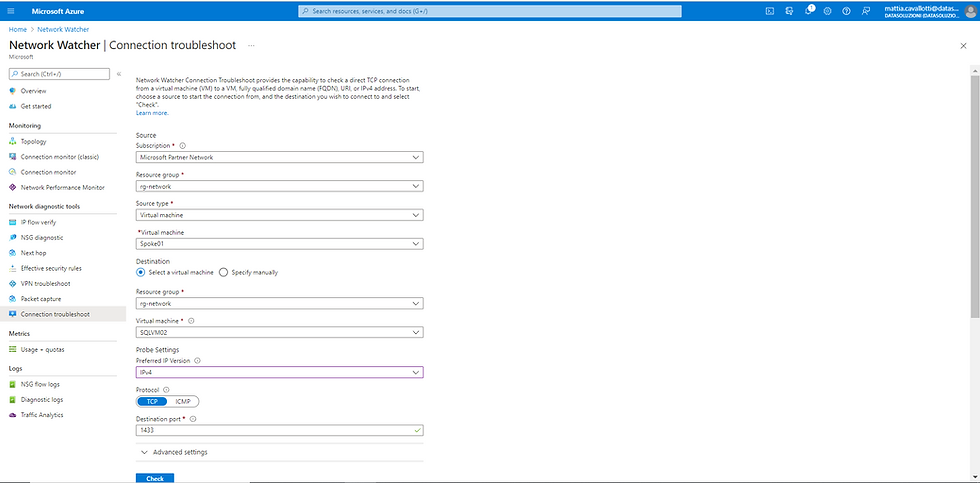Open the ellipsis more options menu
Viewport: 980px width, 483px height.
pos(251,46)
